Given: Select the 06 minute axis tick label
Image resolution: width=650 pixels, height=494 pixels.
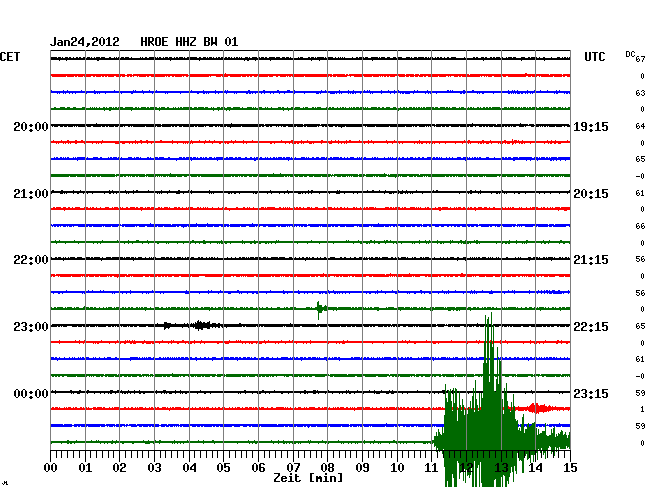Looking at the screenshot, I should click(x=258, y=467).
